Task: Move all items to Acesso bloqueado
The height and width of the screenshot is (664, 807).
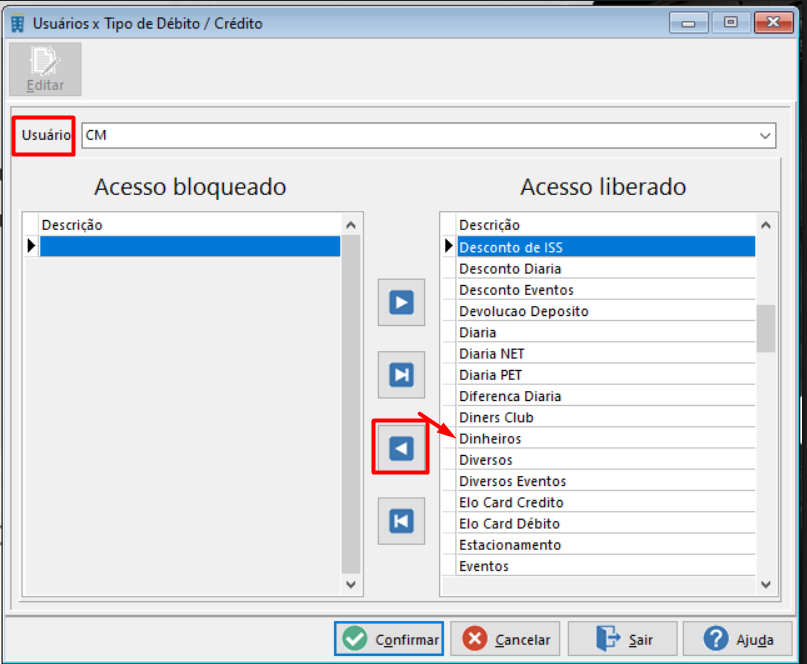Action: [x=401, y=521]
